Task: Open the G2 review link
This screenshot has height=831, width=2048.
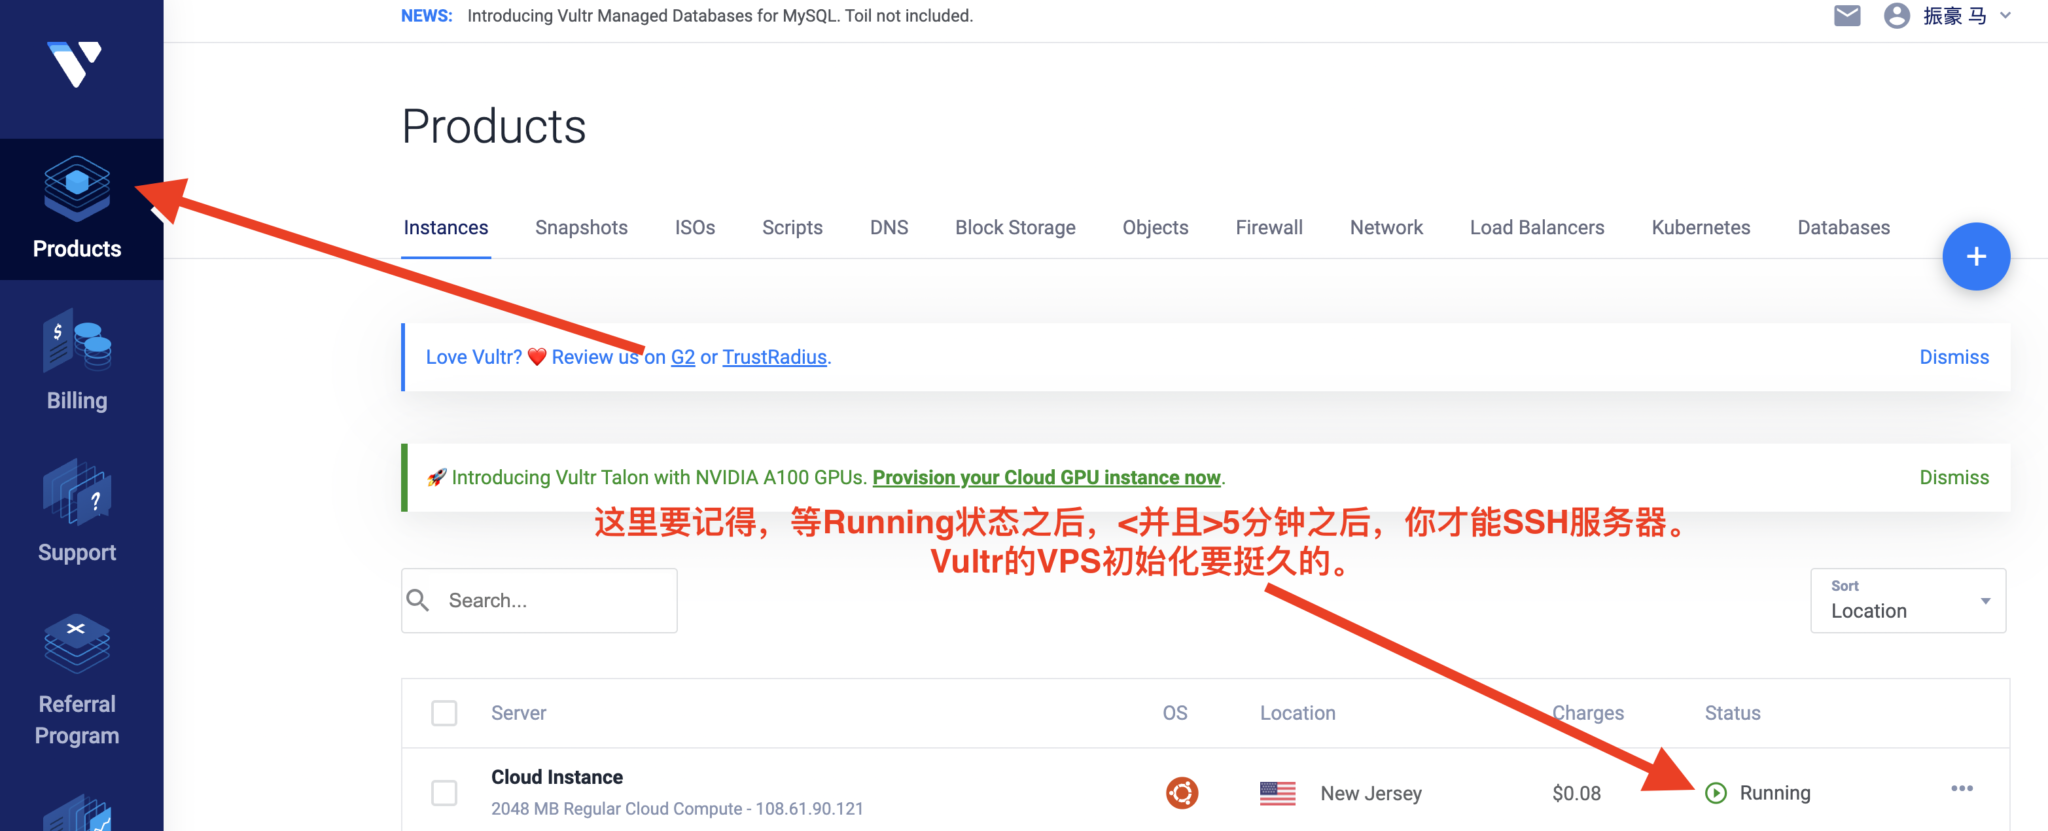Action: [x=683, y=357]
